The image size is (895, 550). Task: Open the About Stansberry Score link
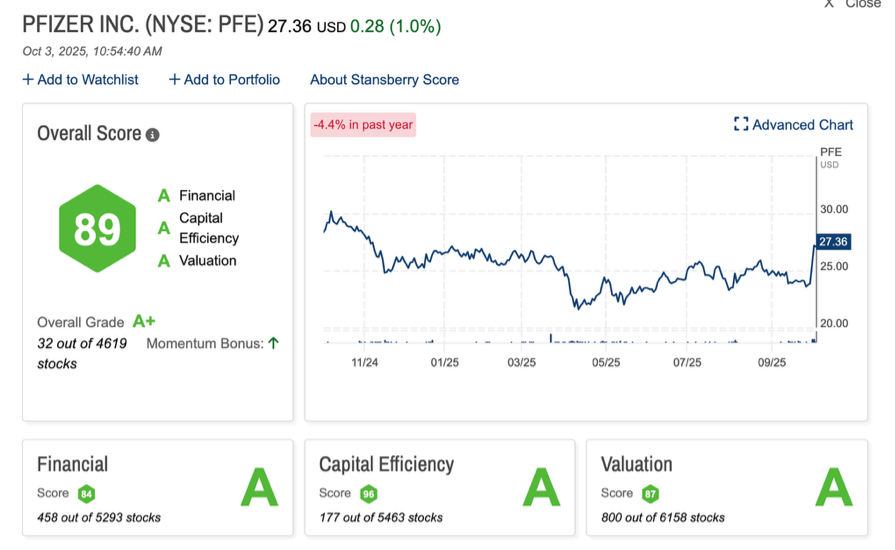click(384, 80)
